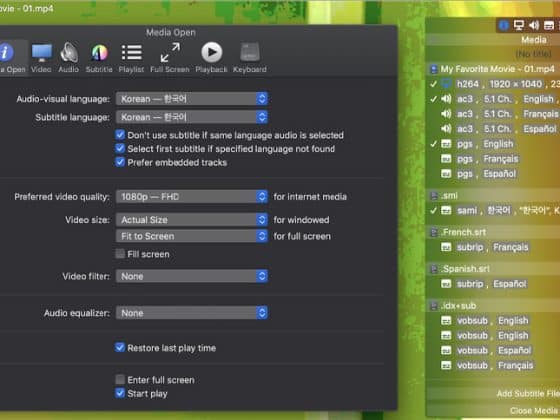Toggle the Start play checkbox
560x420 pixels.
point(120,393)
